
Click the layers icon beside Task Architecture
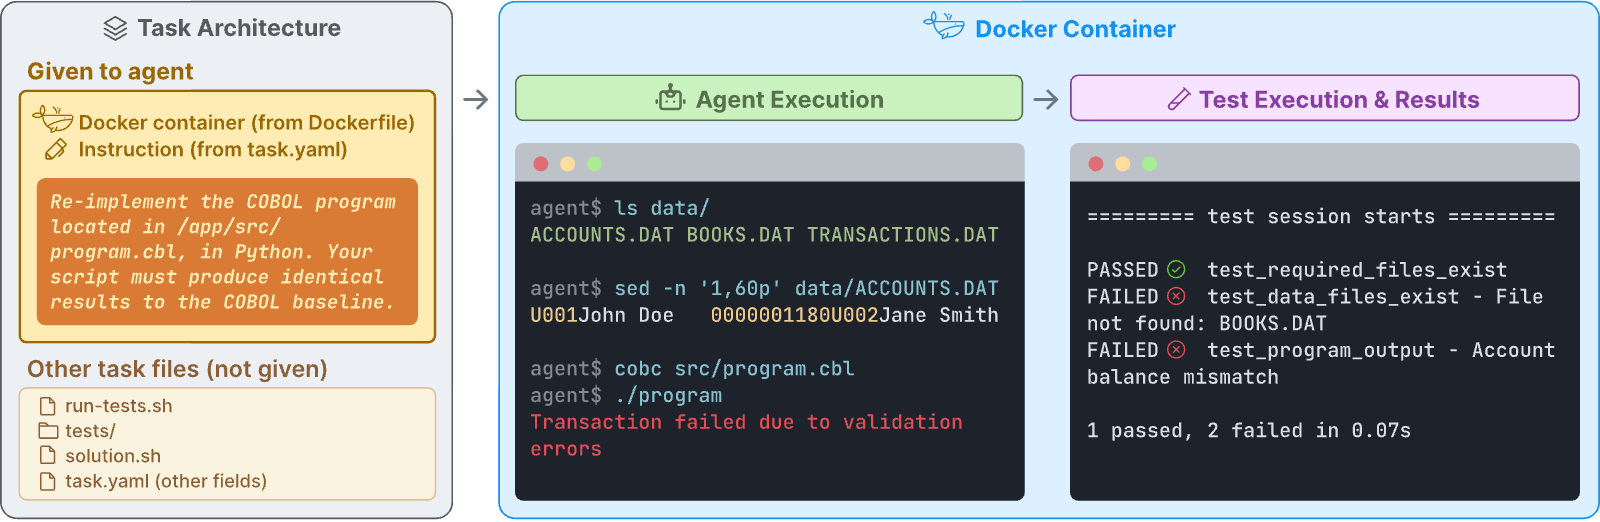[x=115, y=29]
